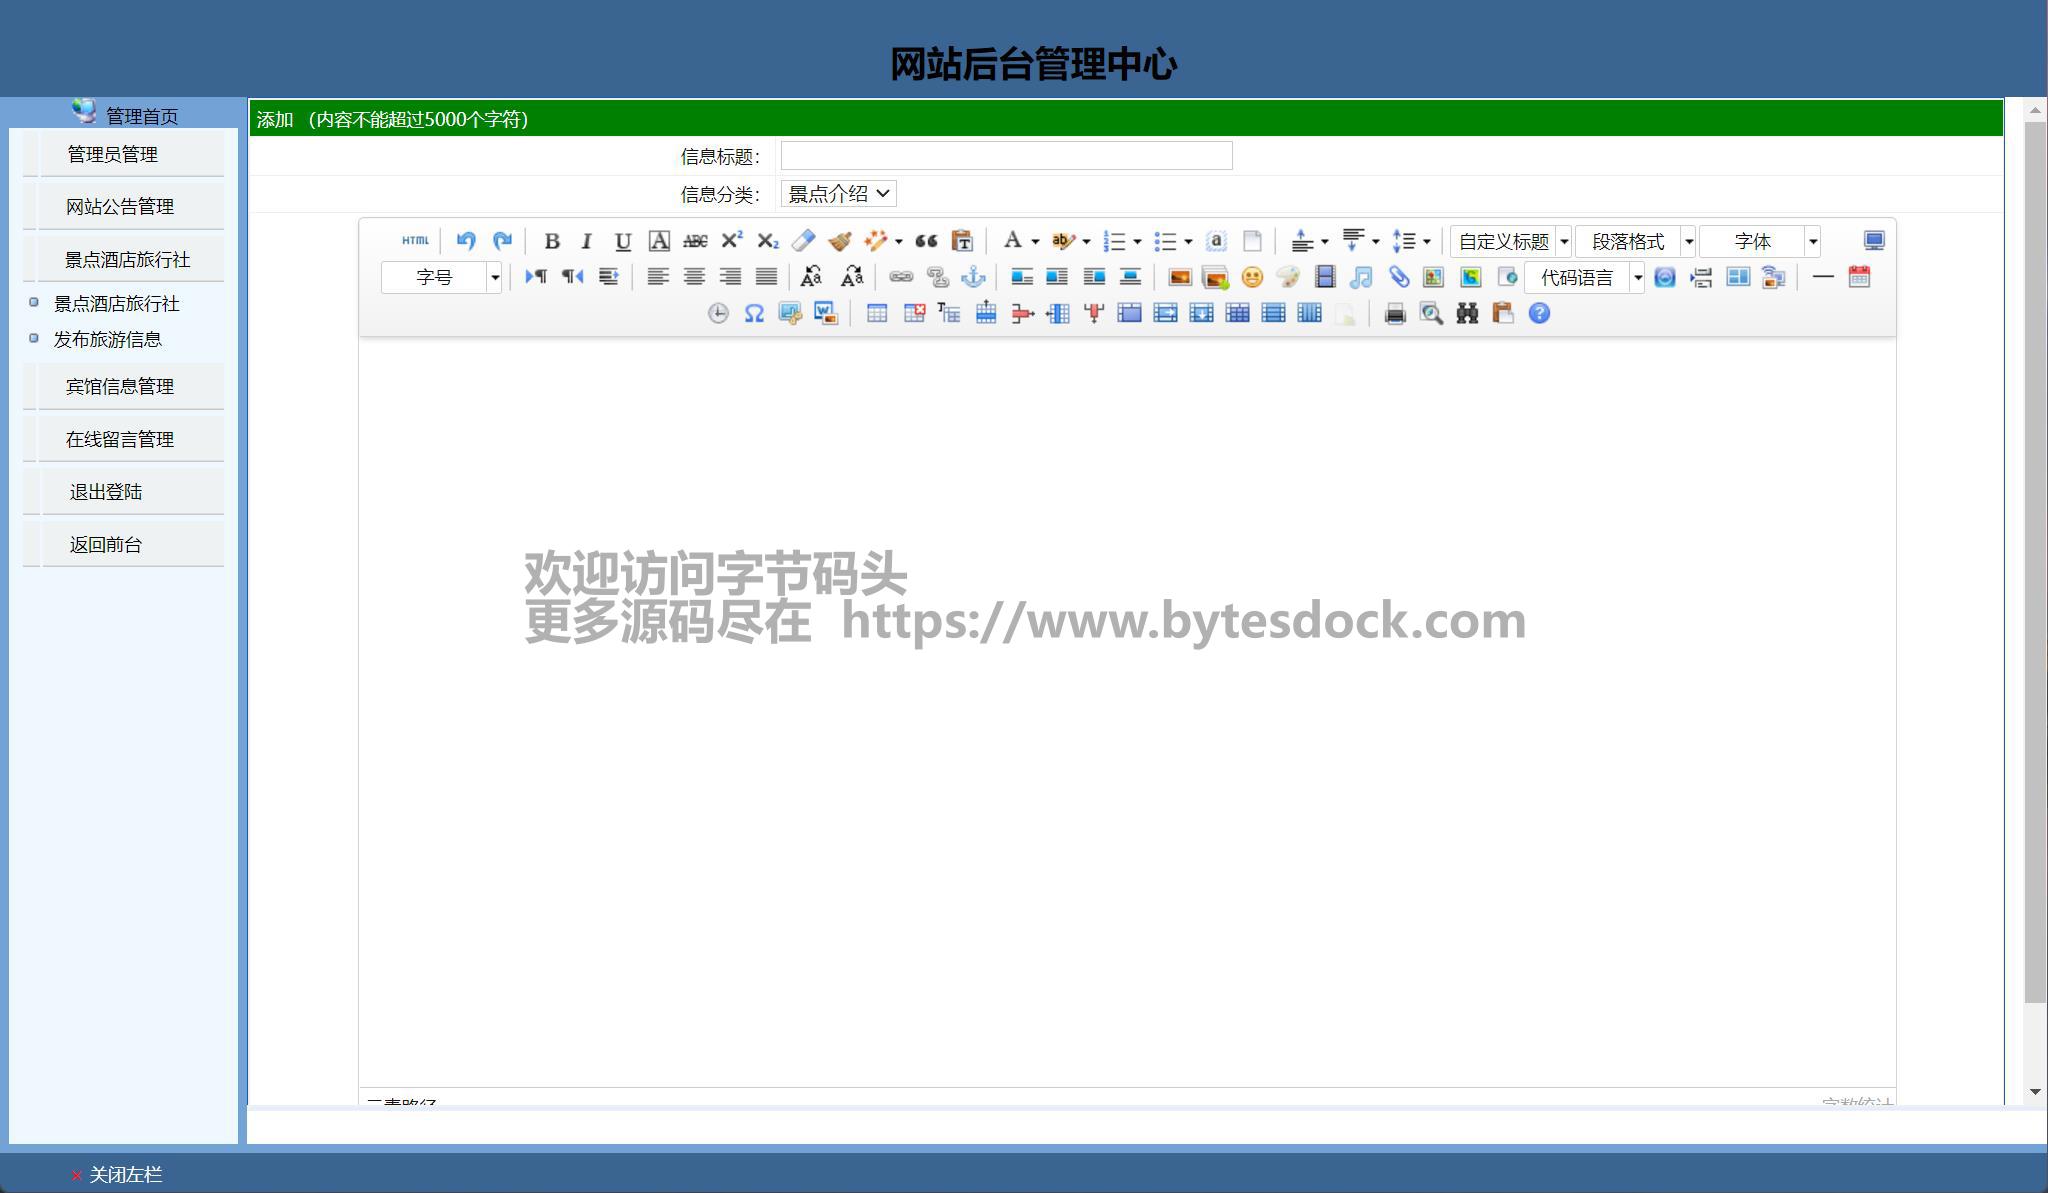Click the print icon
2048x1193 pixels.
click(x=1395, y=314)
